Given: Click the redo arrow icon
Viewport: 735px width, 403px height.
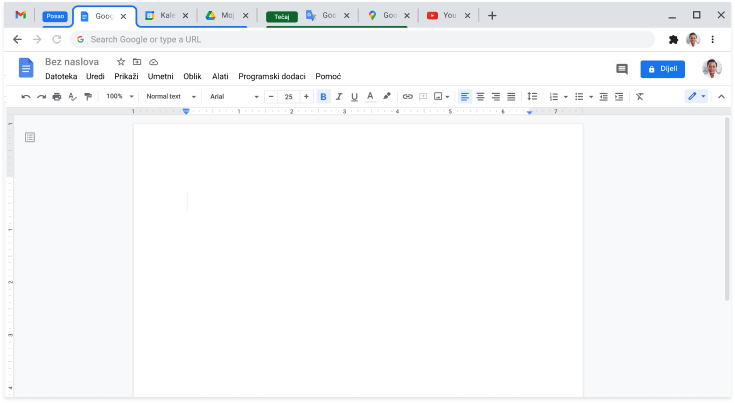Looking at the screenshot, I should tap(41, 97).
